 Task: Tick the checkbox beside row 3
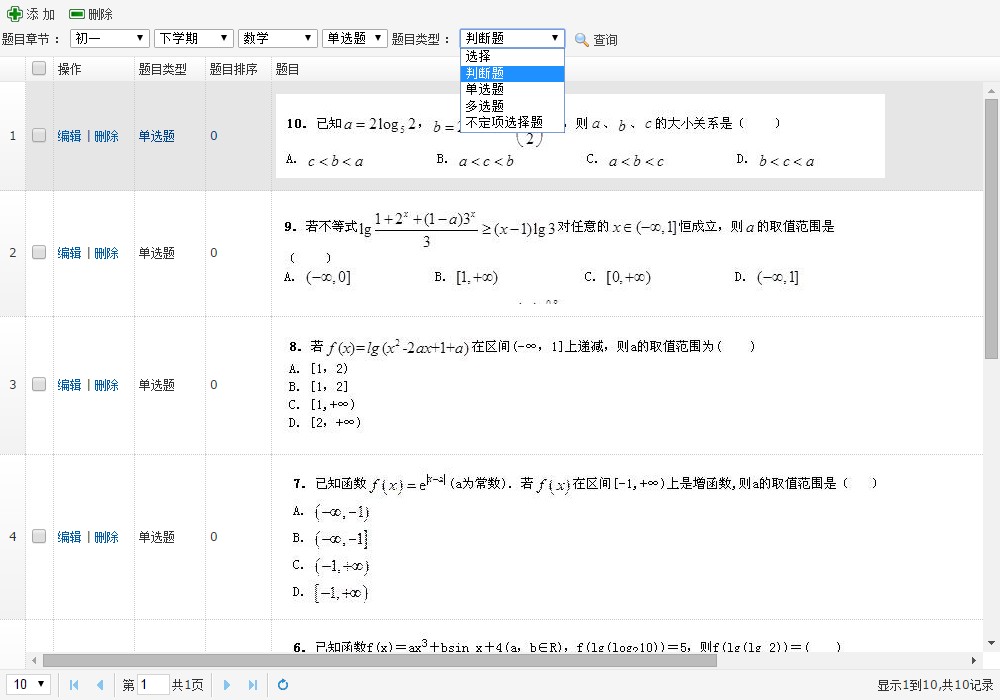click(x=38, y=384)
